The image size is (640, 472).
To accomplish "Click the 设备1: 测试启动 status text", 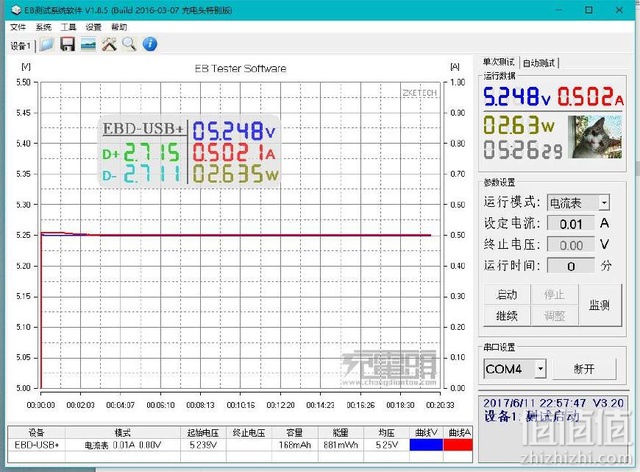I will pyautogui.click(x=531, y=416).
